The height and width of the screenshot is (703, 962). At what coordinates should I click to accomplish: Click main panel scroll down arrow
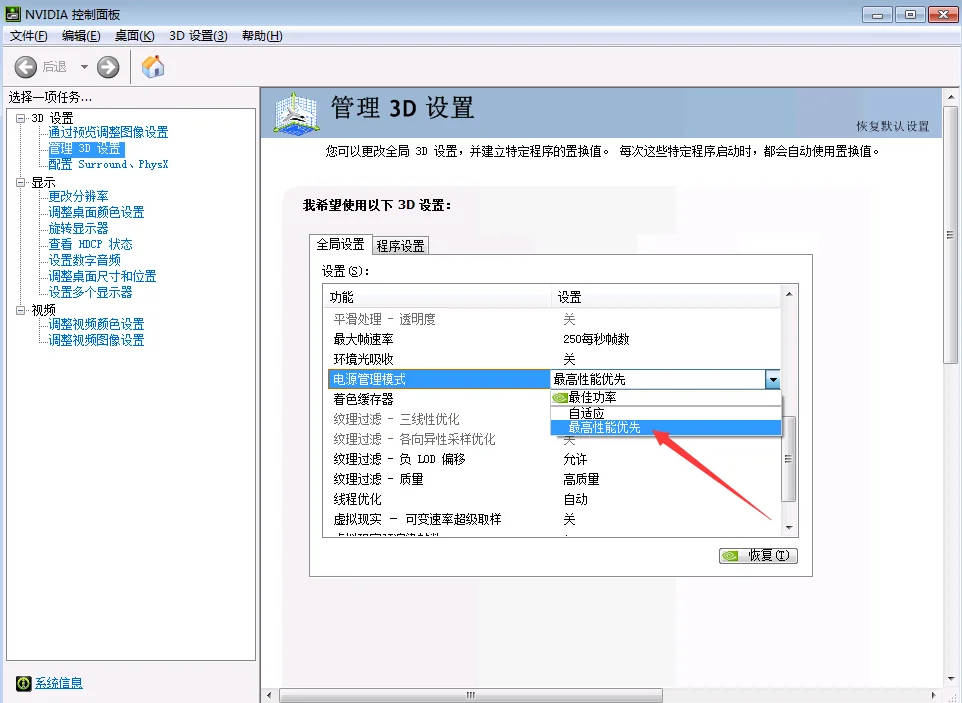pos(951,679)
